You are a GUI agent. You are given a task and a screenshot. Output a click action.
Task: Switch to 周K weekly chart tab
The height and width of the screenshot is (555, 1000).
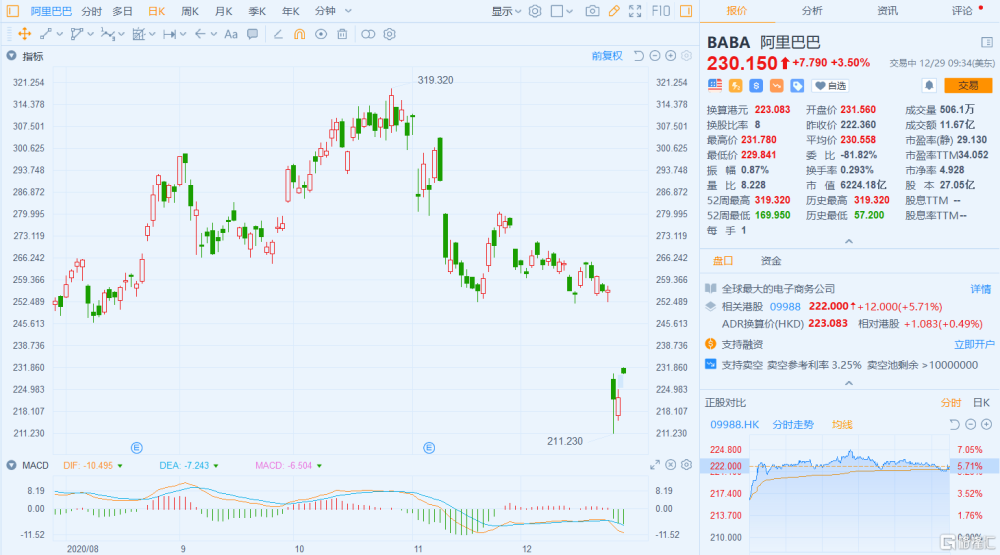click(189, 11)
